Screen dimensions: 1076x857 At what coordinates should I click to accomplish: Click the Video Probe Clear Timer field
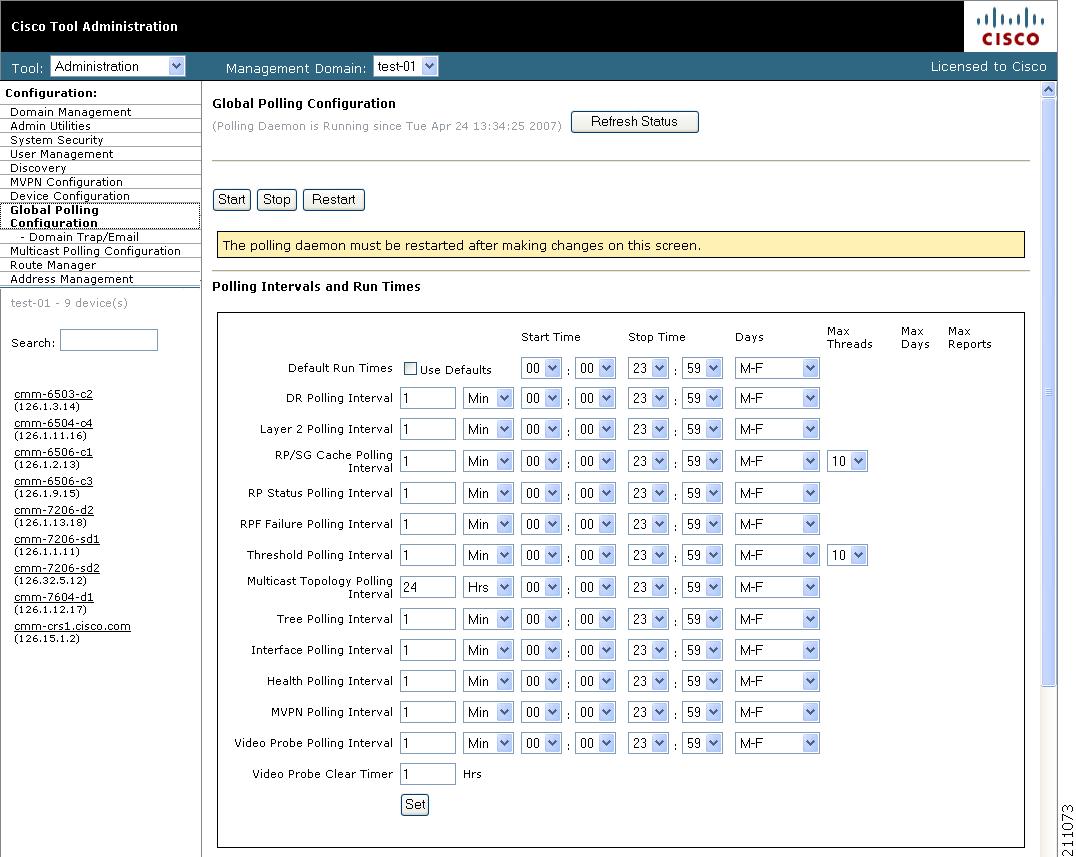(427, 774)
